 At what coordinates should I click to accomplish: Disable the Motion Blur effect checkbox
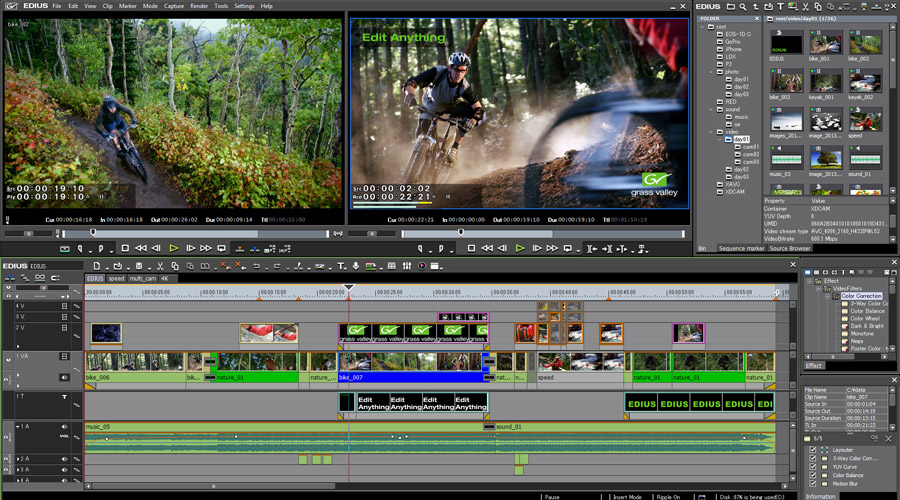point(813,483)
